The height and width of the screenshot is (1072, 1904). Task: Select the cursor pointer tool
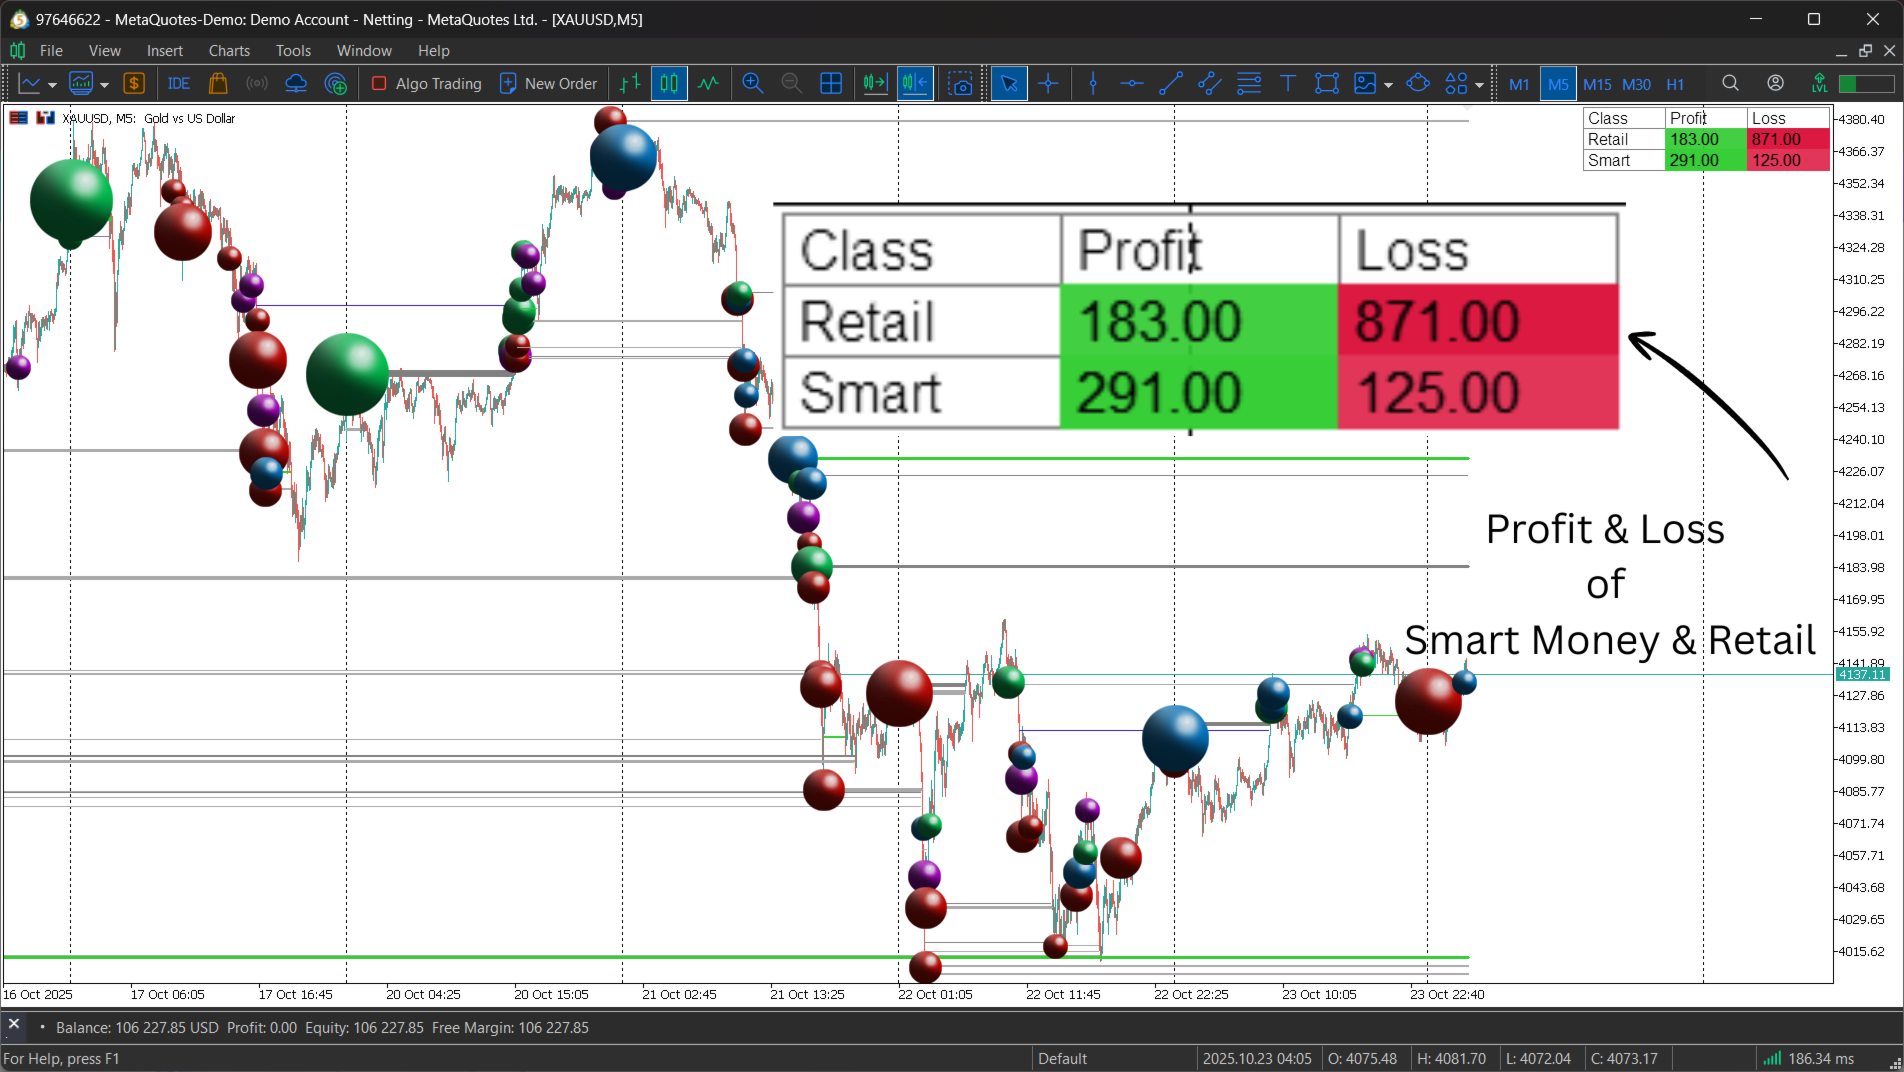(x=1009, y=84)
